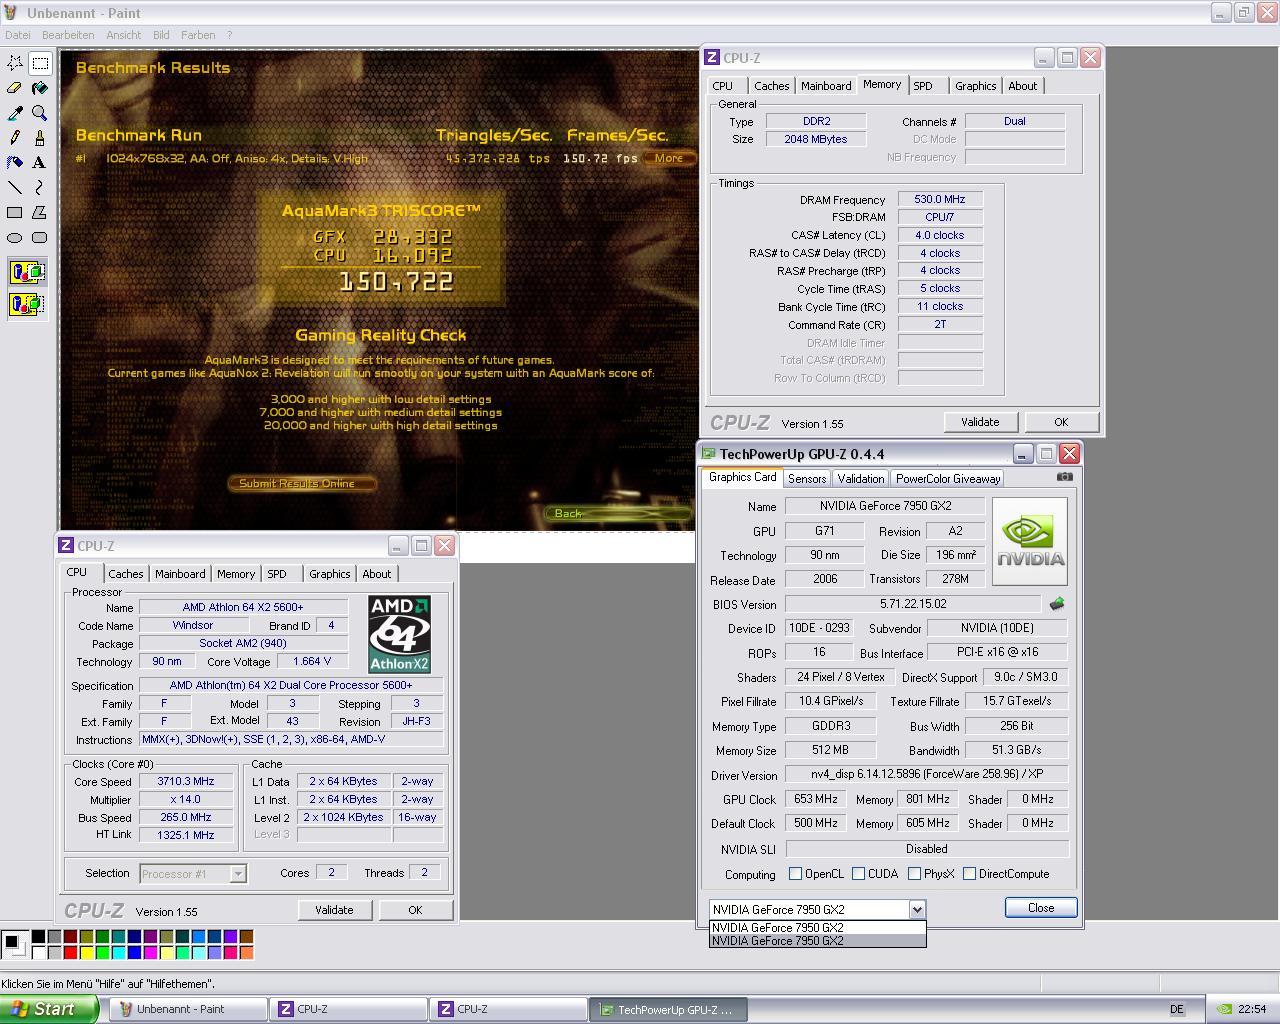The height and width of the screenshot is (1024, 1280).
Task: Select the Free-Form Select tool in Paint
Action: 15,62
